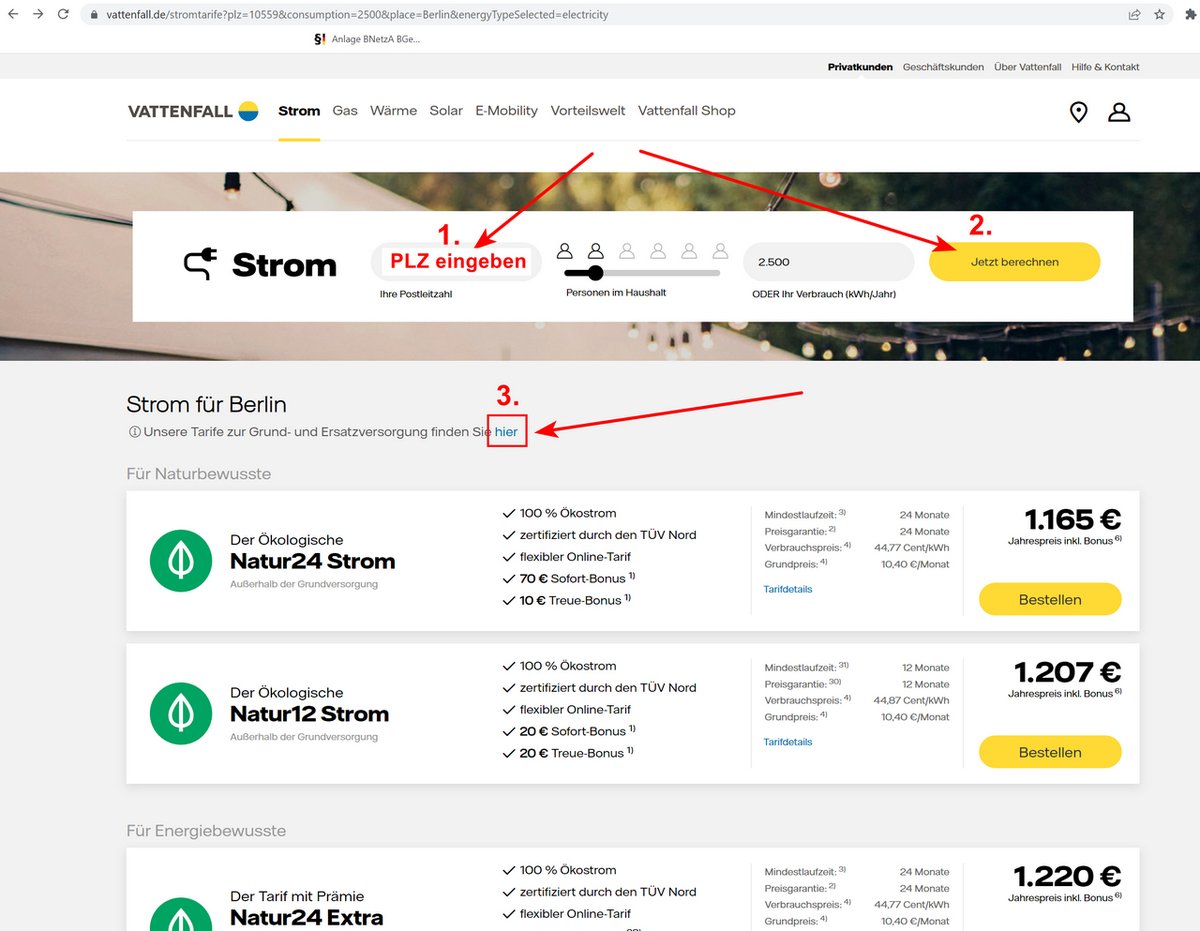The image size is (1200, 931).
Task: Open Hilfe & Kontakt link
Action: pyautogui.click(x=1106, y=67)
